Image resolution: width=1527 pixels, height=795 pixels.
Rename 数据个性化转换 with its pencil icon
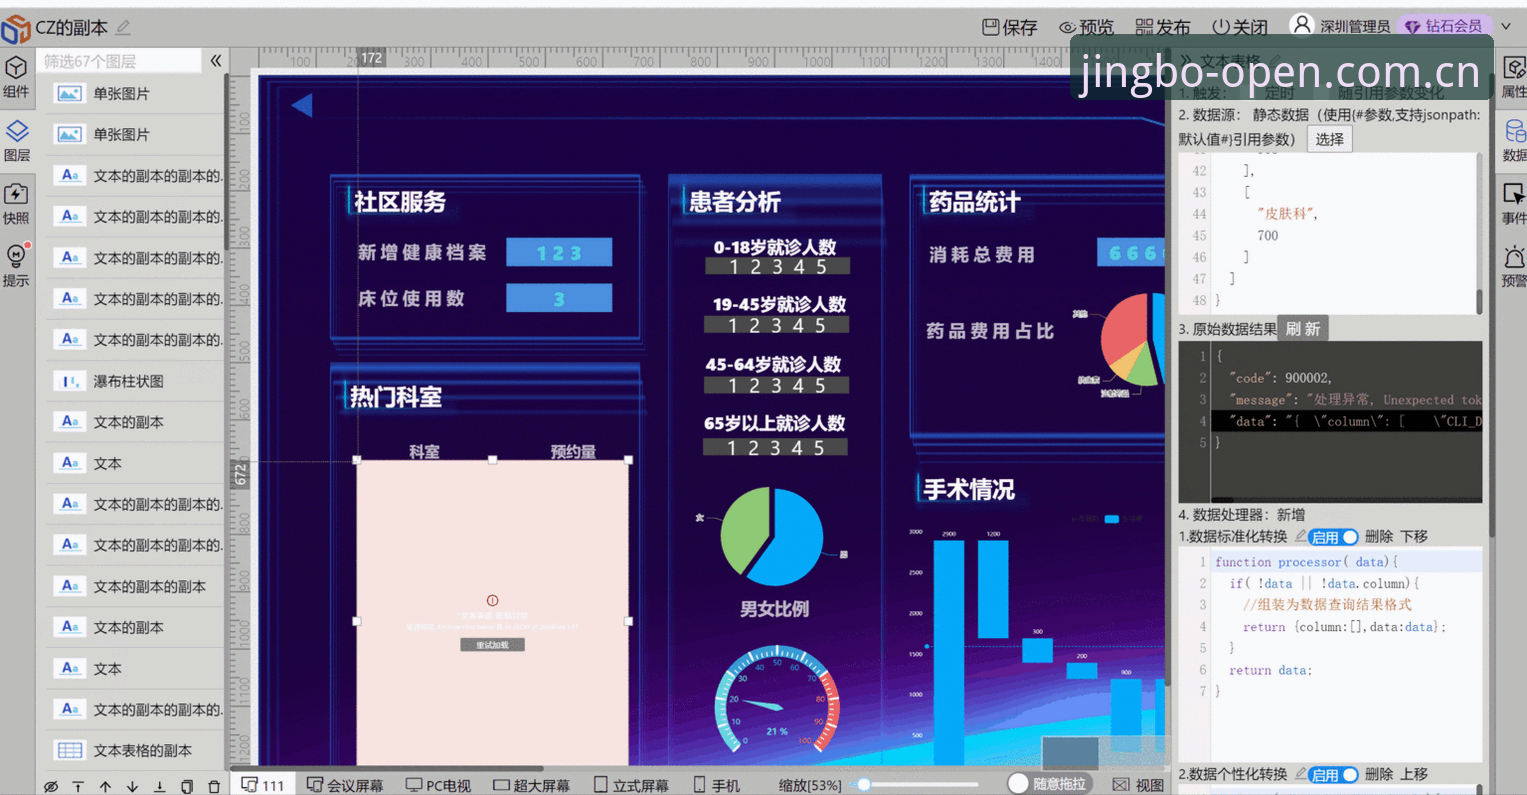point(1300,774)
